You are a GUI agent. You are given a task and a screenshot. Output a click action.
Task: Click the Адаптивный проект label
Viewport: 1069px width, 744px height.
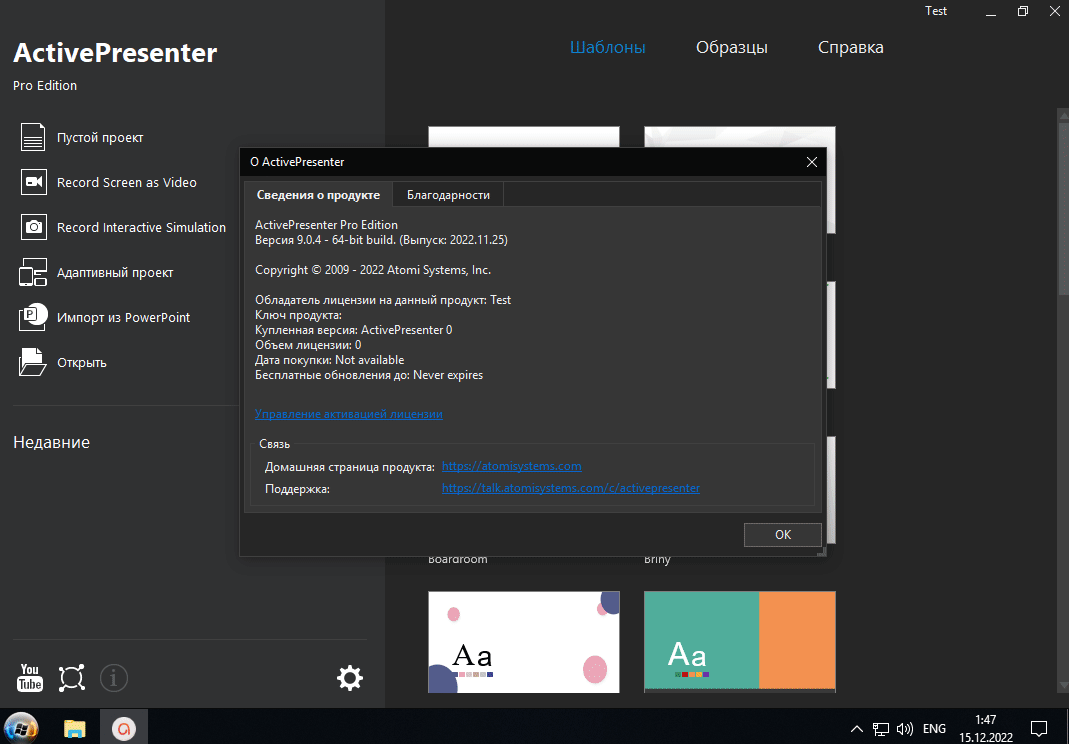[x=115, y=273]
